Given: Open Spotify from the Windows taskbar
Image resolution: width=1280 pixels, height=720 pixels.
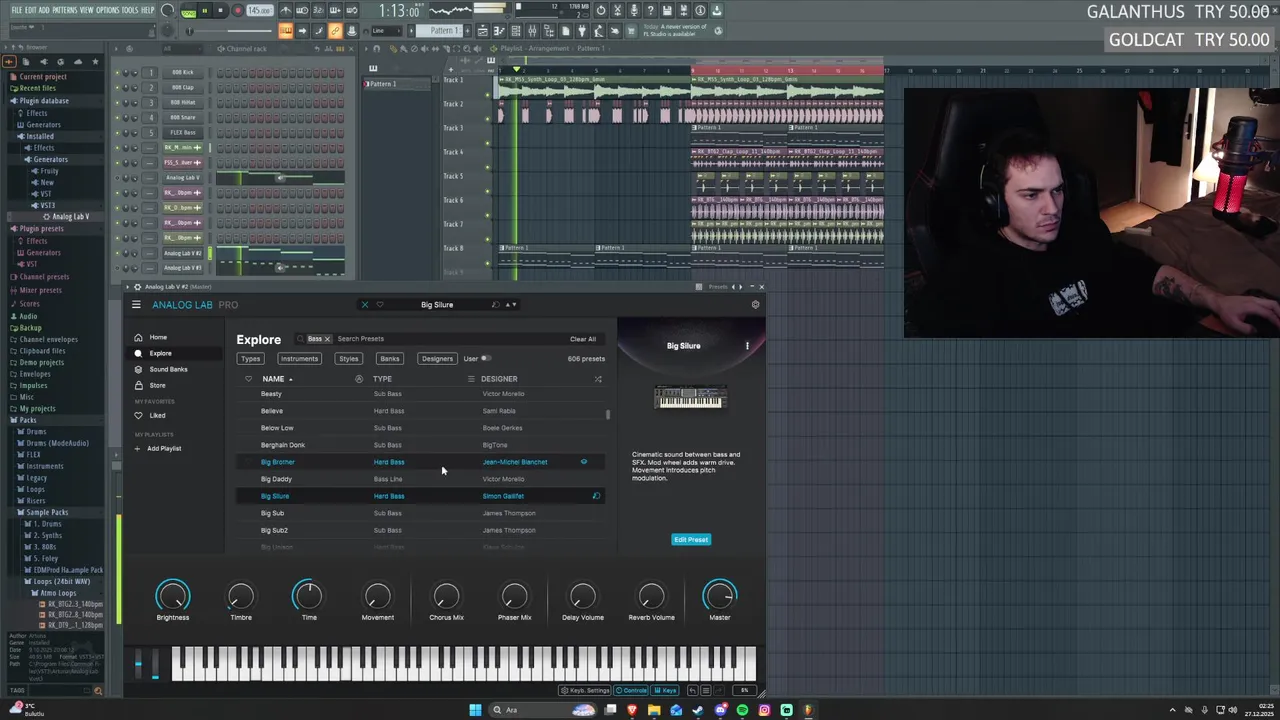Looking at the screenshot, I should (x=742, y=710).
